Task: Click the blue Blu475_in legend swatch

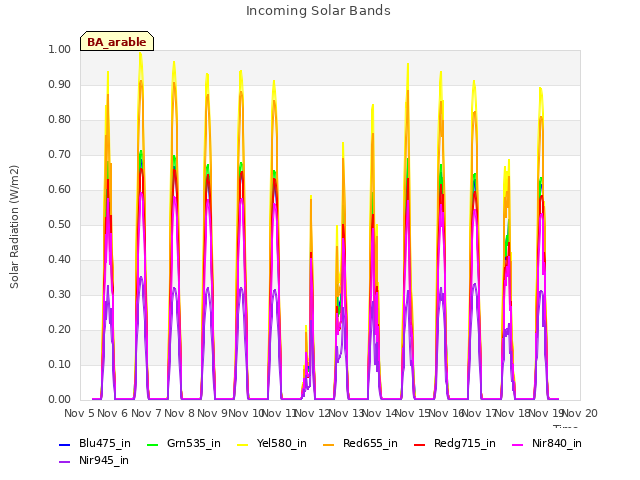Action: 65,444
